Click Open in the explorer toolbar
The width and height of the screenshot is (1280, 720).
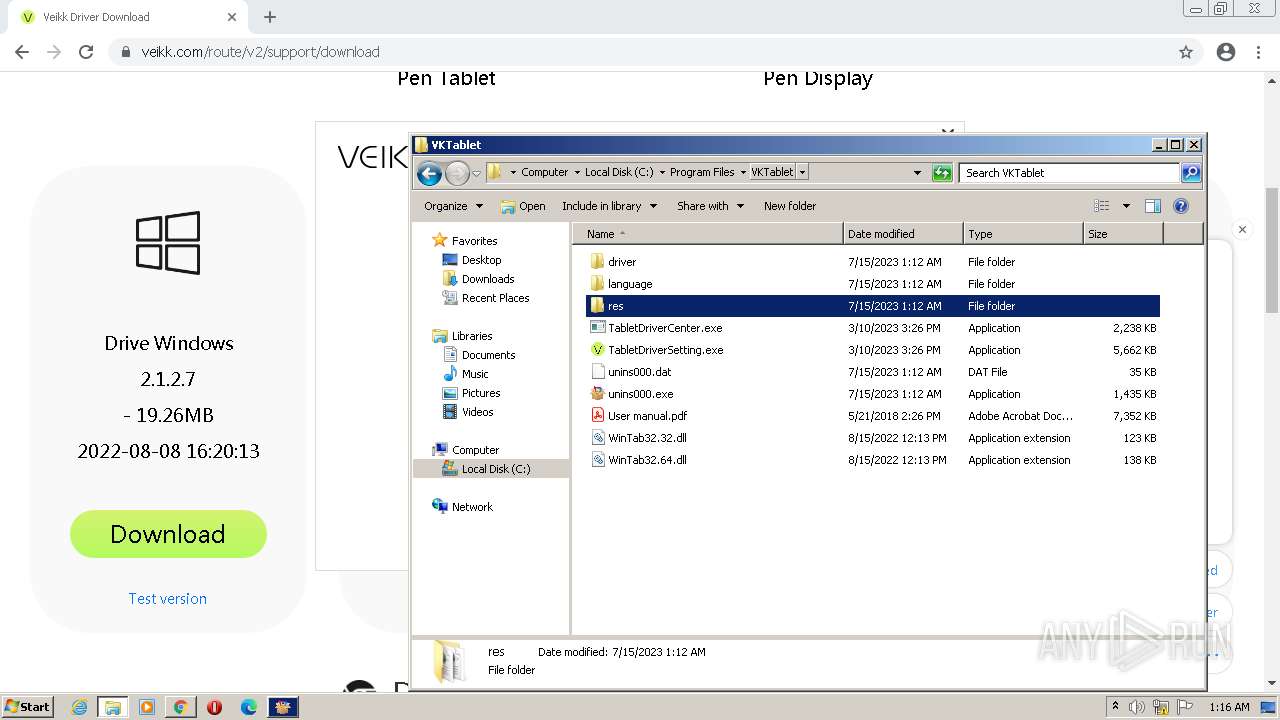click(523, 206)
